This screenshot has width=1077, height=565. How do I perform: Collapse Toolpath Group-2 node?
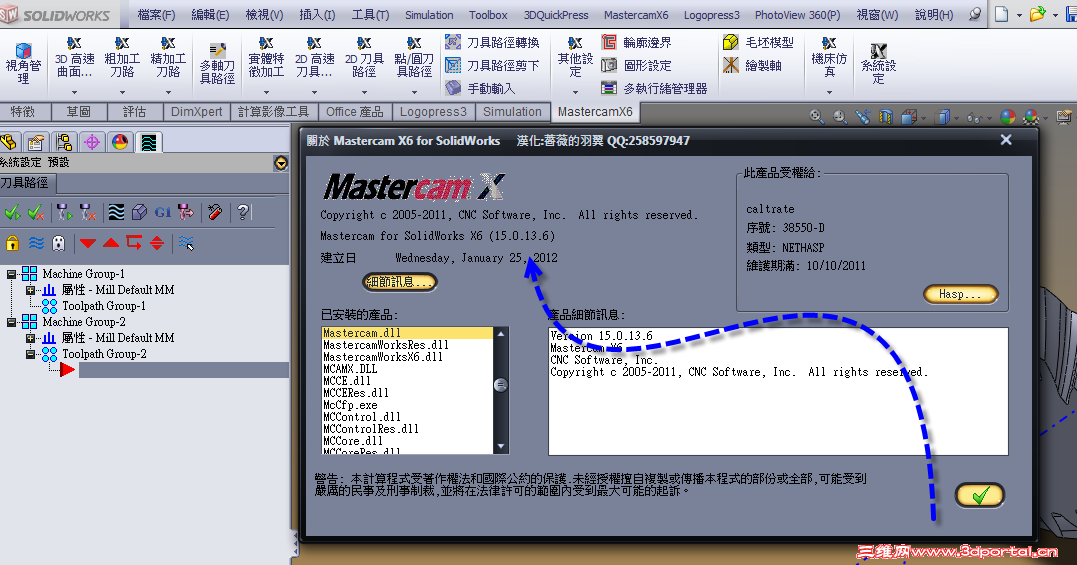click(x=30, y=354)
